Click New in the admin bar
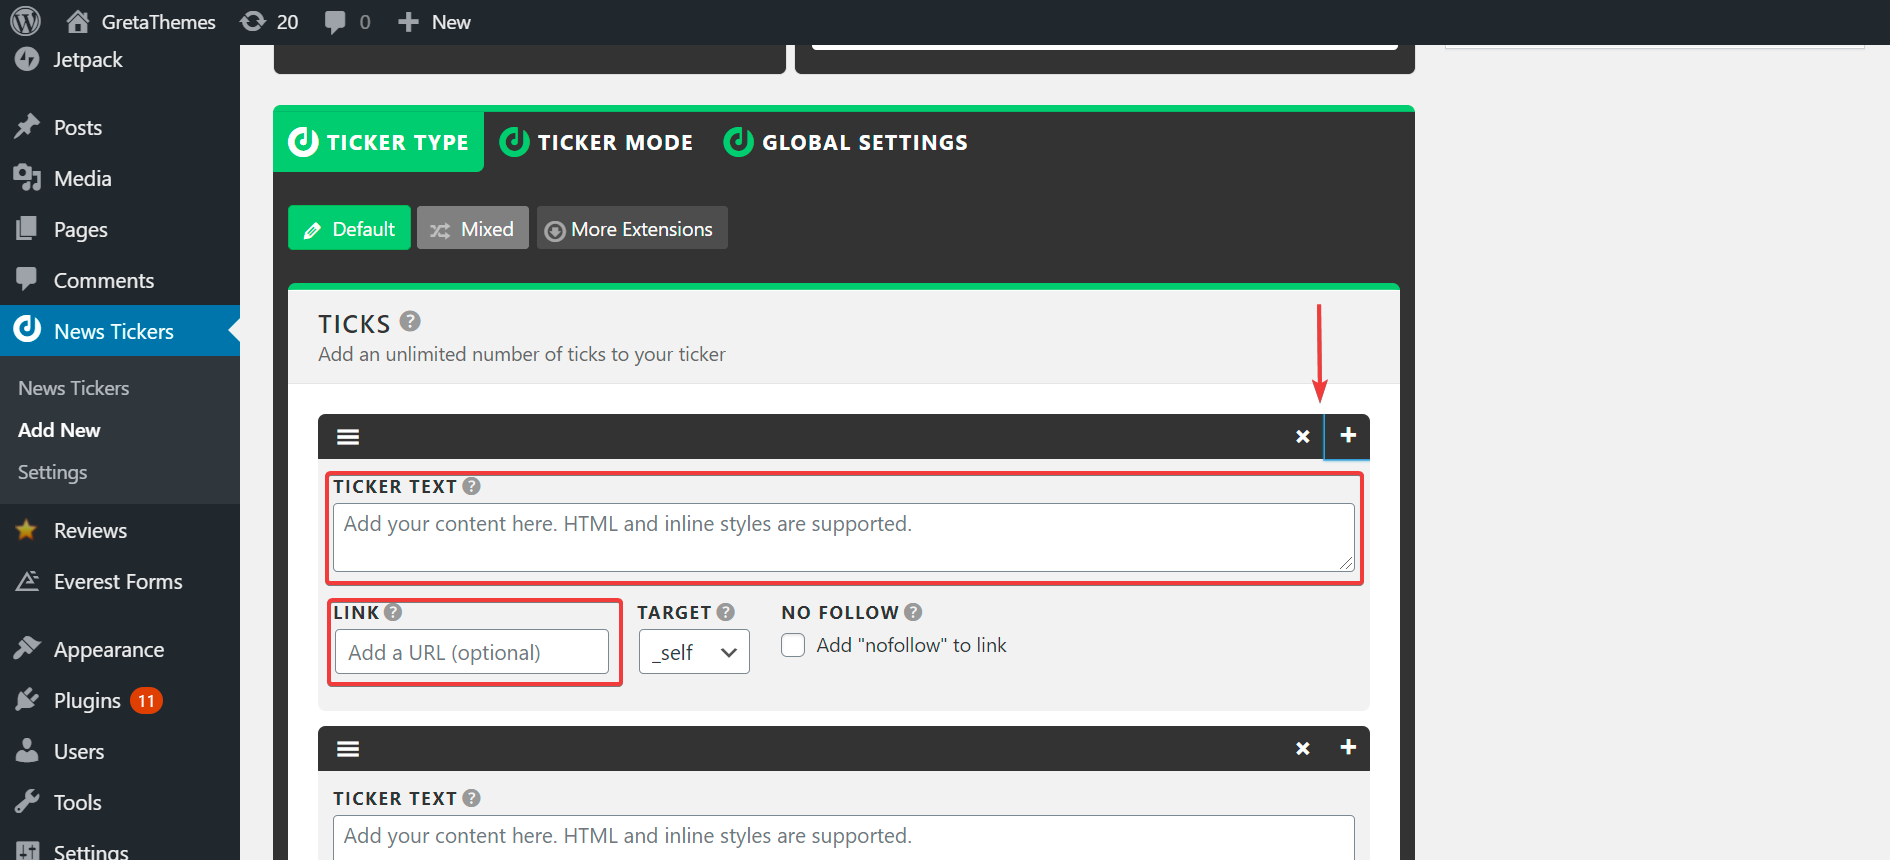 click(434, 22)
